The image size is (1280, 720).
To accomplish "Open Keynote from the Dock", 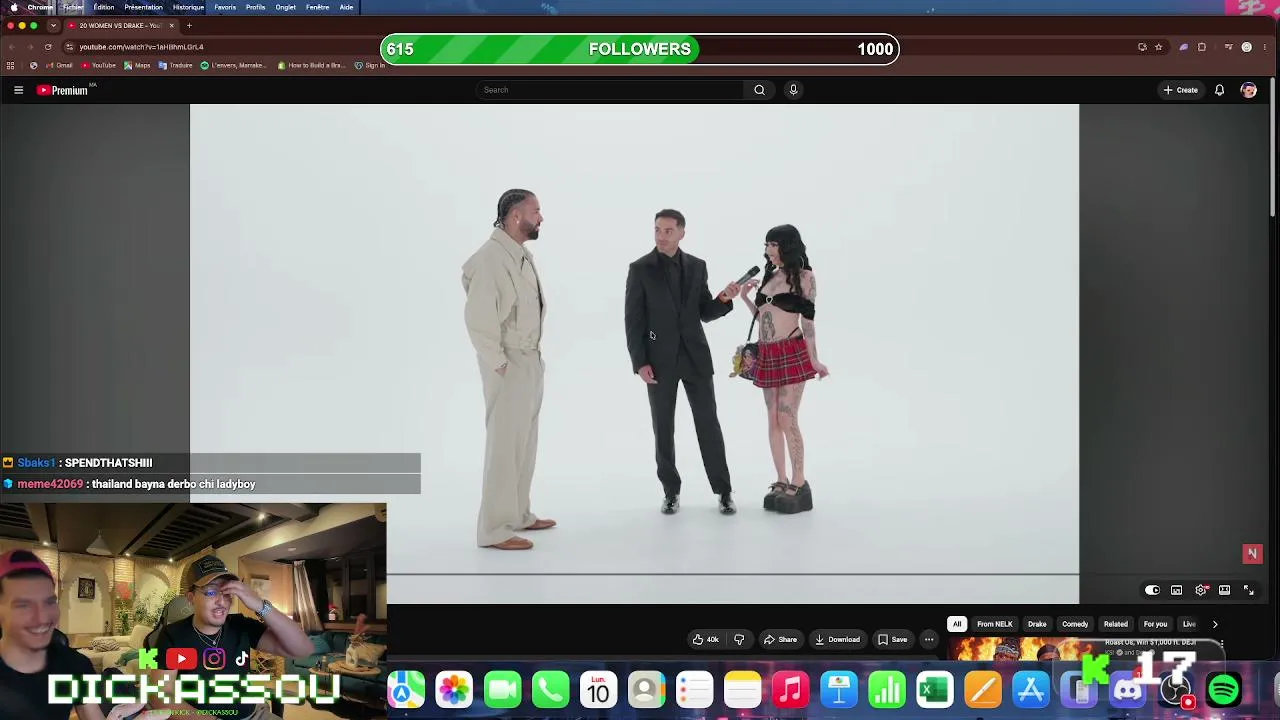I will (x=839, y=690).
